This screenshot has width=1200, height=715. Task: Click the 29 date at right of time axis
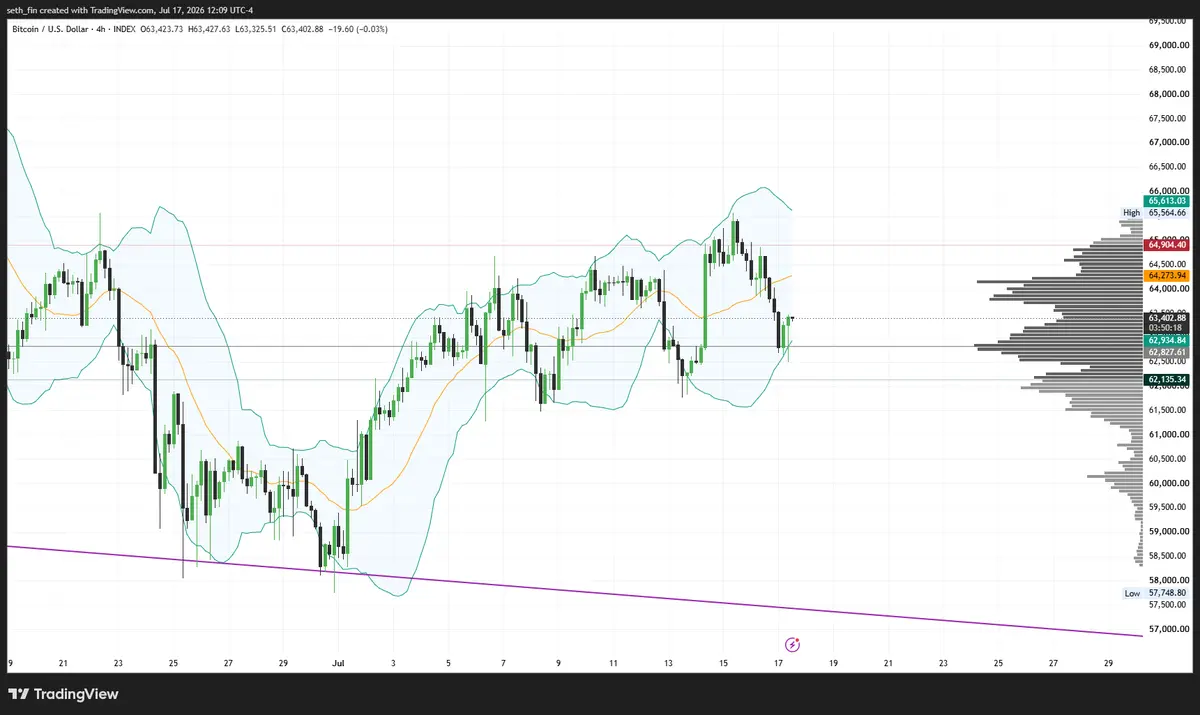(x=1108, y=662)
